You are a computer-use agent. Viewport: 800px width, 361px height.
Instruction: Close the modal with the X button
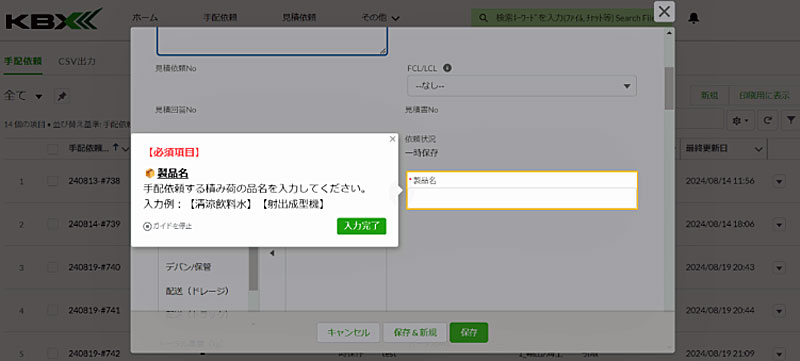(664, 11)
